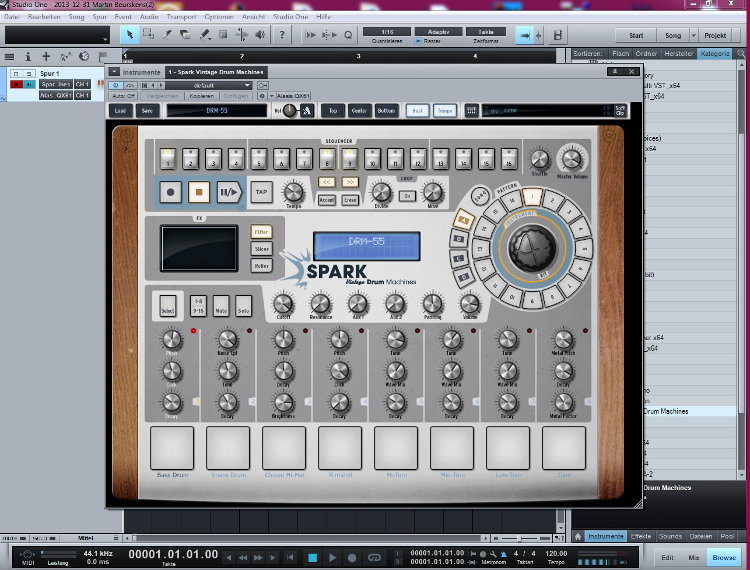Open the track list lines icon

click(9, 56)
